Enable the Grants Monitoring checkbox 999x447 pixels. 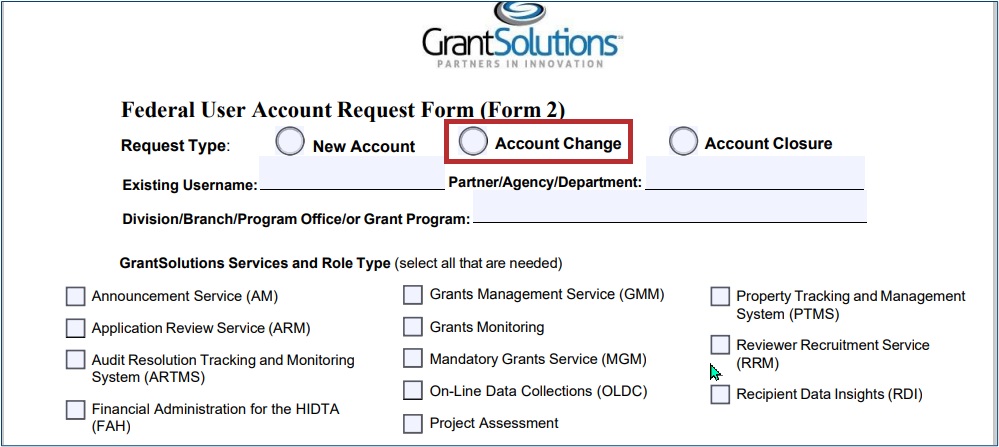click(x=413, y=327)
